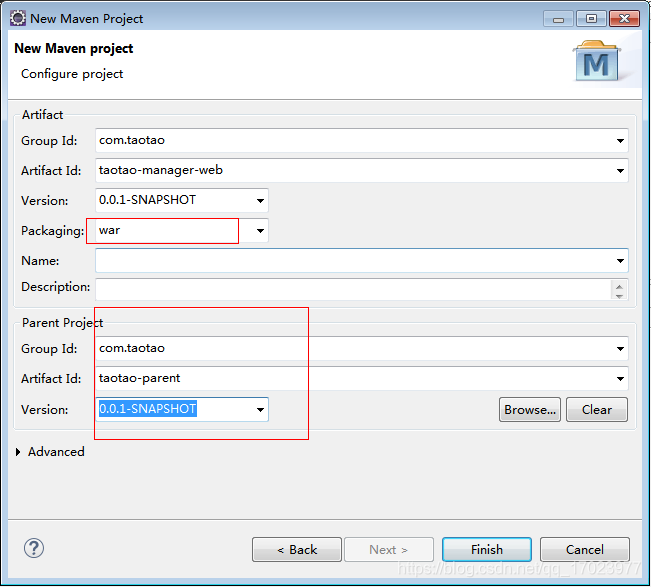Minimize the New Maven Project window
651x587 pixels.
558,19
